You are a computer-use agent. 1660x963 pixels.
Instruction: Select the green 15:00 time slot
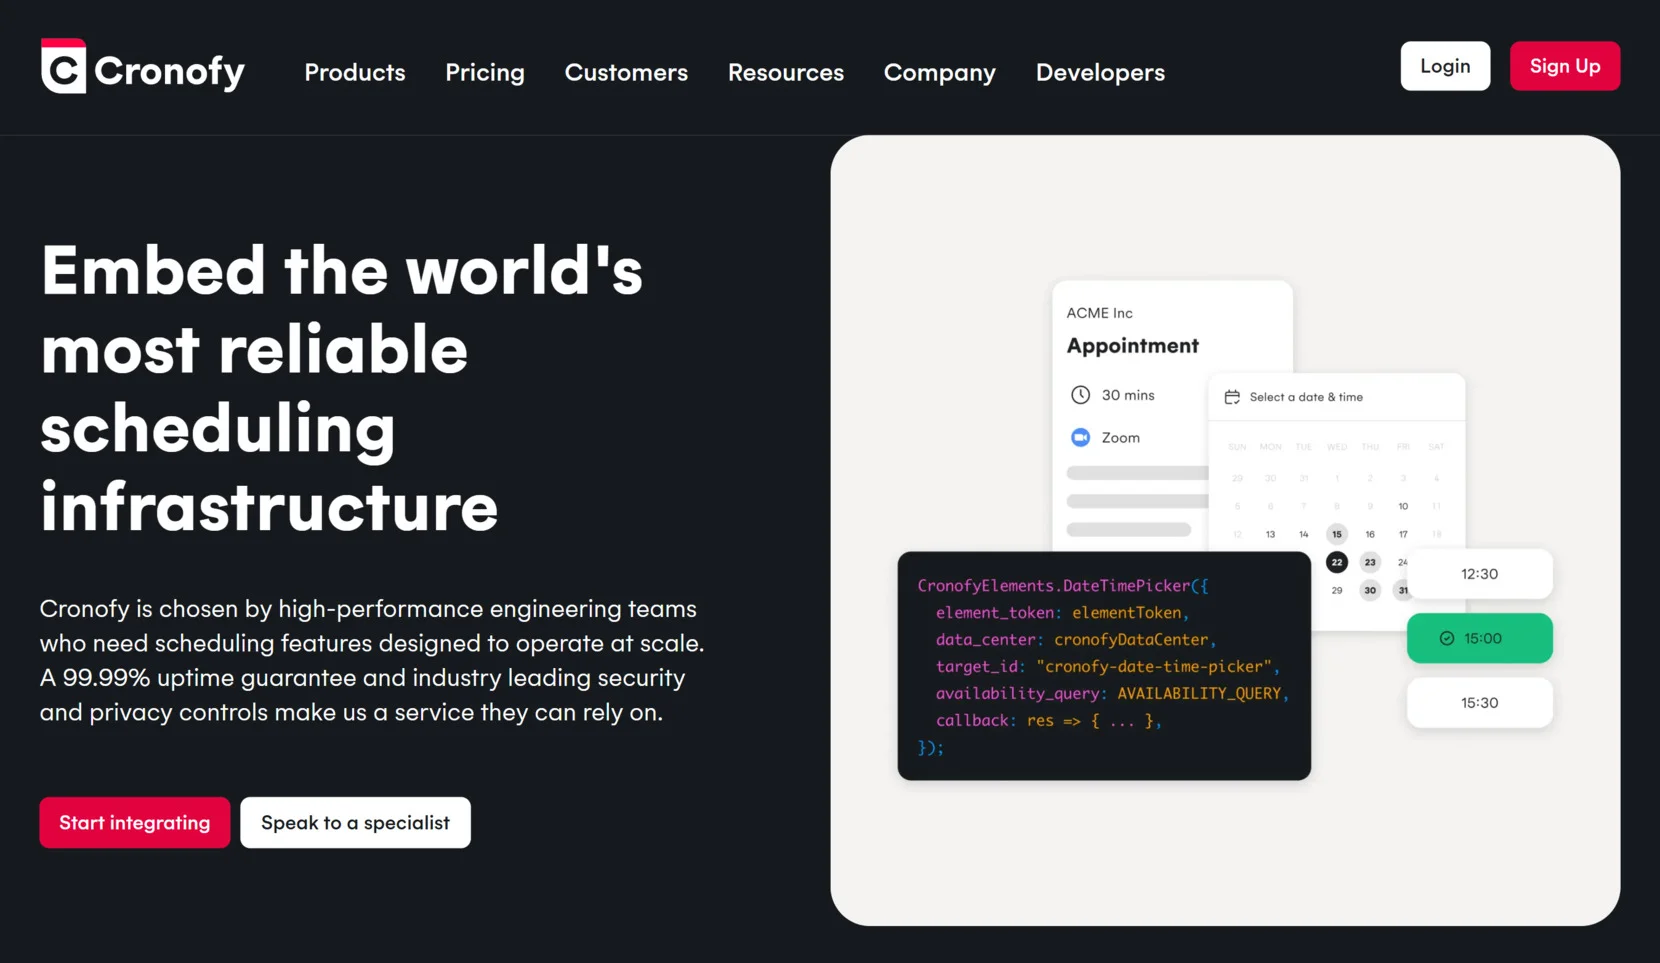[x=1479, y=638]
